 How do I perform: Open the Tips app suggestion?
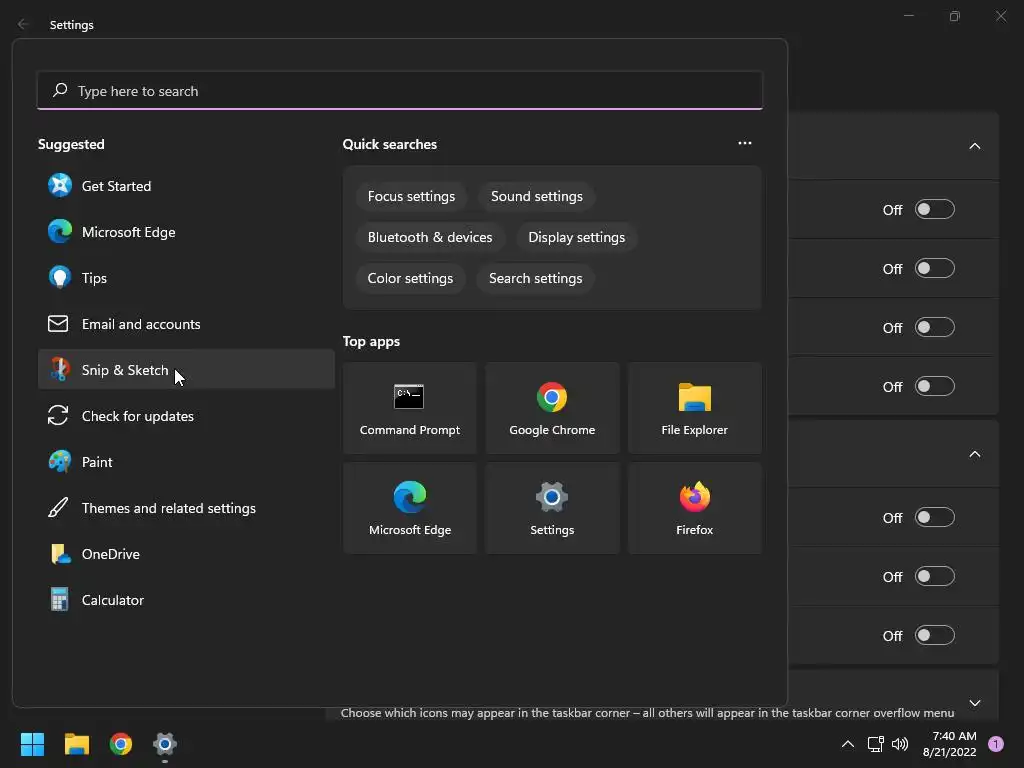(x=186, y=278)
